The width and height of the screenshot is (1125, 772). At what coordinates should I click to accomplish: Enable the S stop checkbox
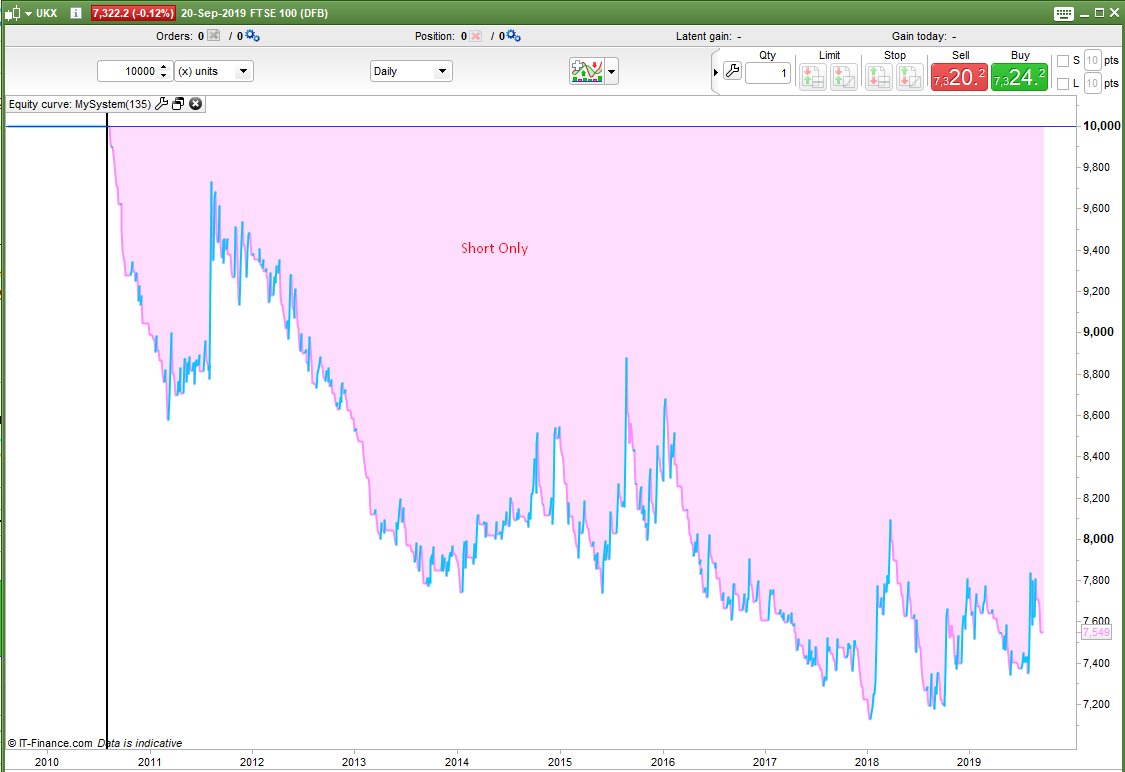tap(1063, 61)
